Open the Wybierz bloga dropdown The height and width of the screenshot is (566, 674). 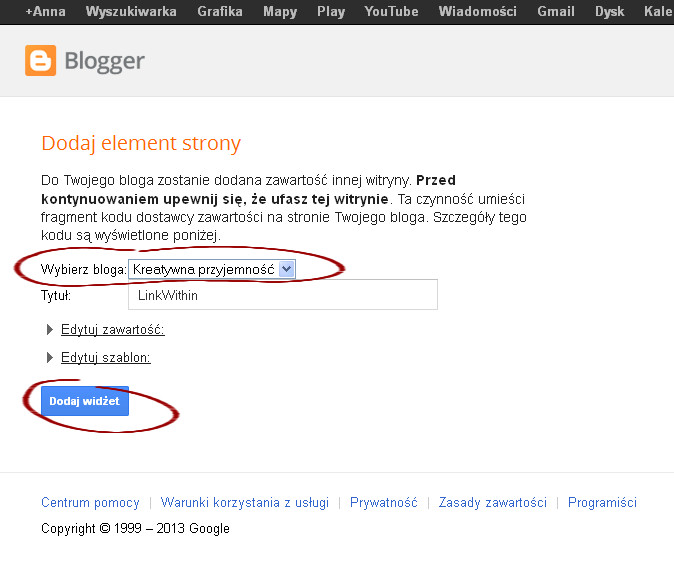212,269
